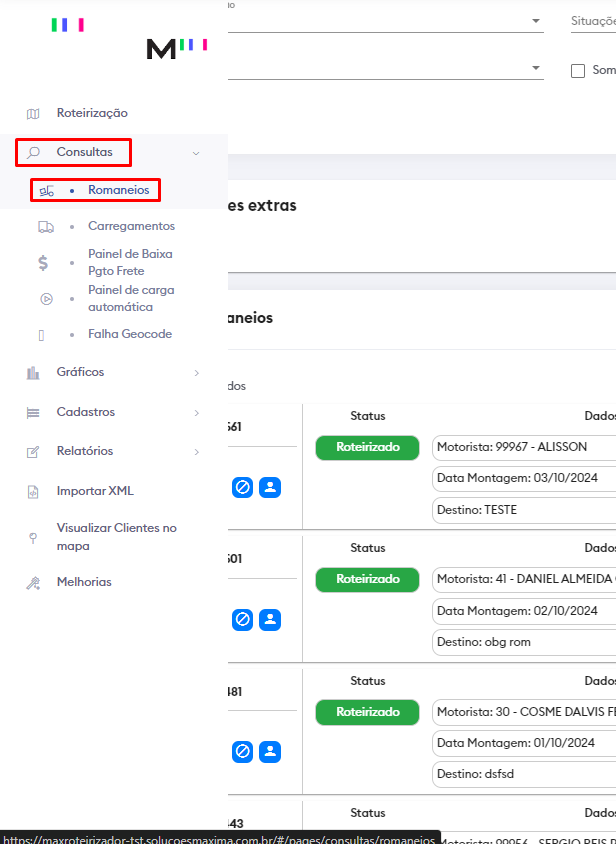
Task: Click the Consultas magnifier icon
Action: click(33, 152)
